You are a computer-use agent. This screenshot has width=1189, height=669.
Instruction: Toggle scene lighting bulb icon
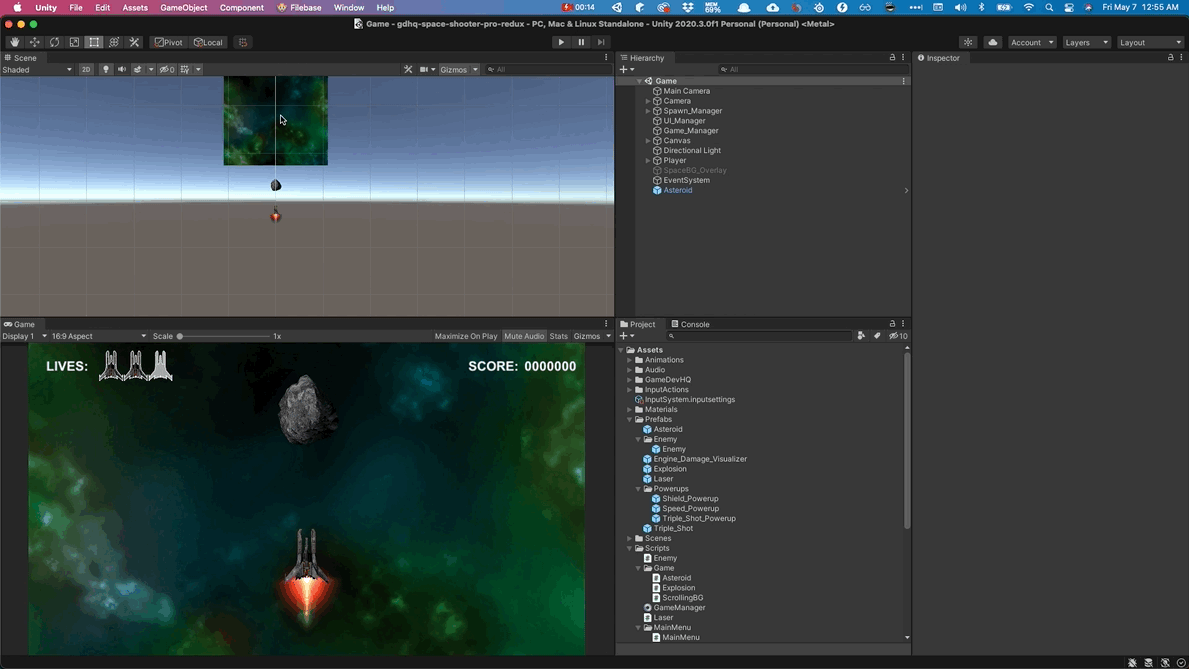[x=105, y=69]
